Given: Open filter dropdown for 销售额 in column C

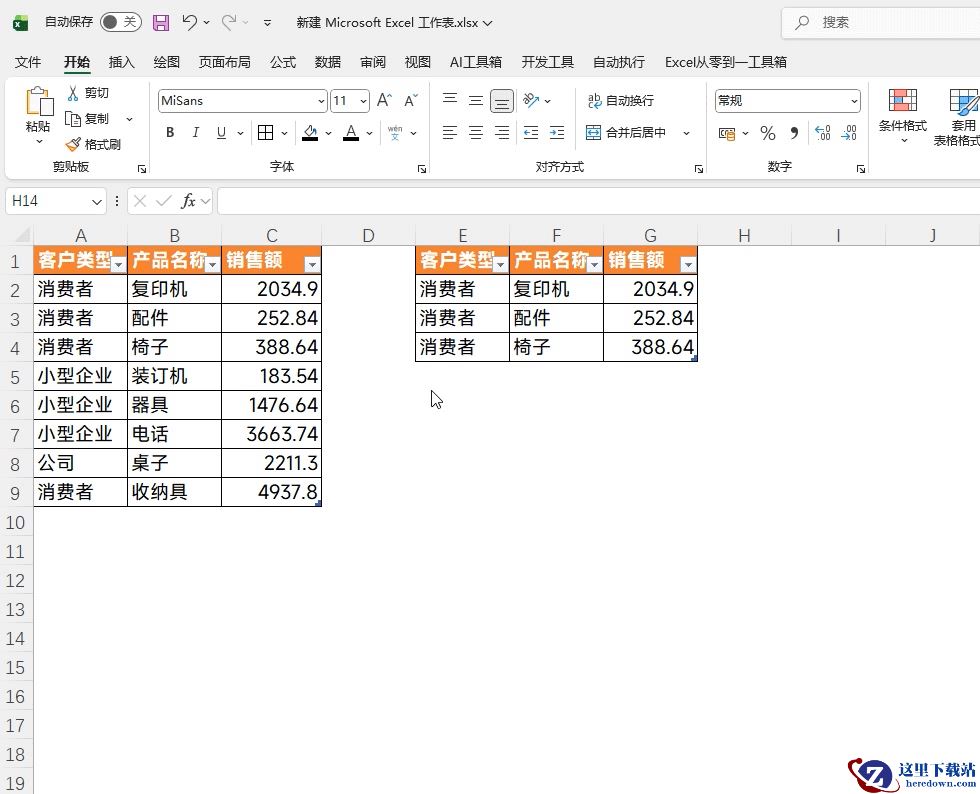Looking at the screenshot, I should pos(312,264).
